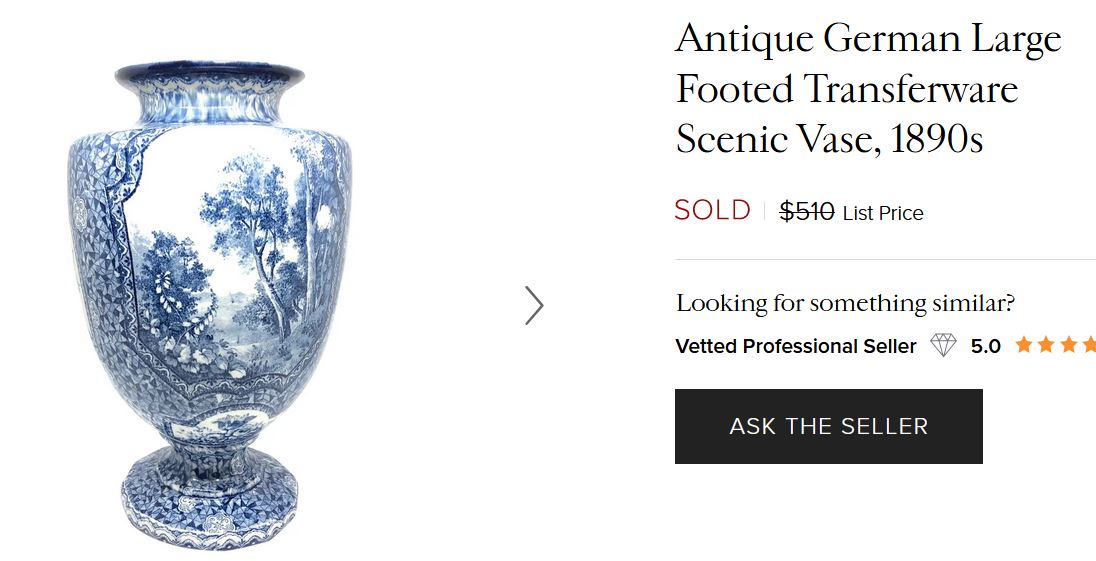This screenshot has height=561, width=1096.
Task: Select the second orange rating star
Action: [x=1047, y=346]
